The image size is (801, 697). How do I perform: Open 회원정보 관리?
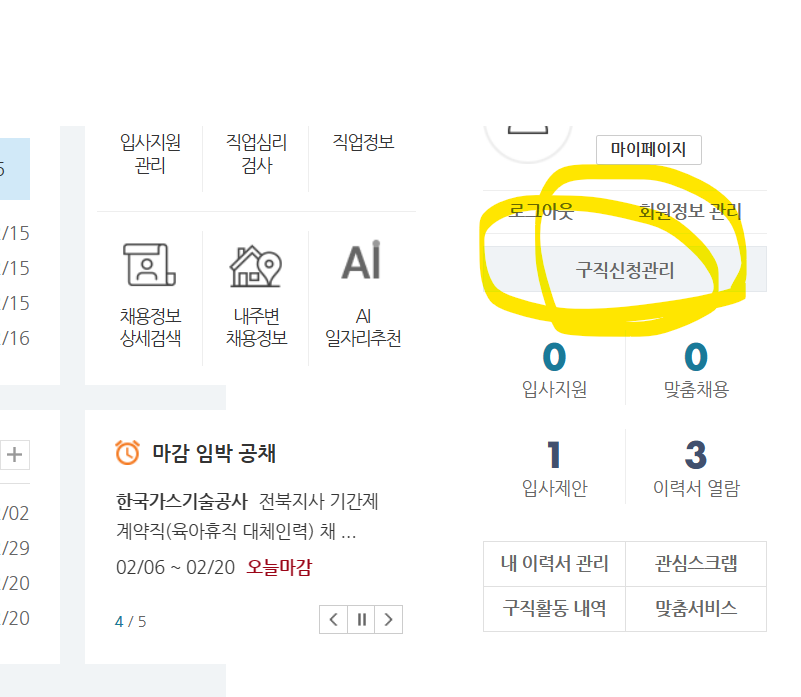point(690,211)
